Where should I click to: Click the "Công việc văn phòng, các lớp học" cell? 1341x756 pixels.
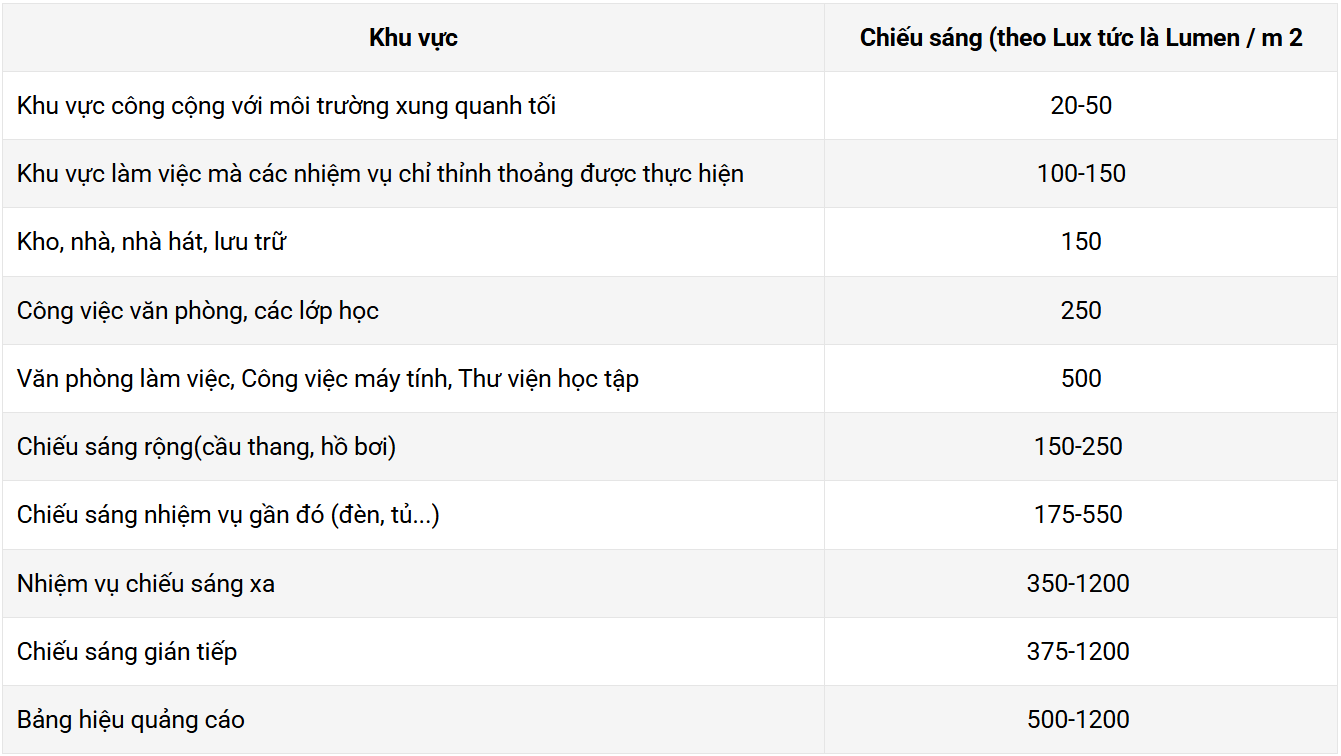pos(198,310)
